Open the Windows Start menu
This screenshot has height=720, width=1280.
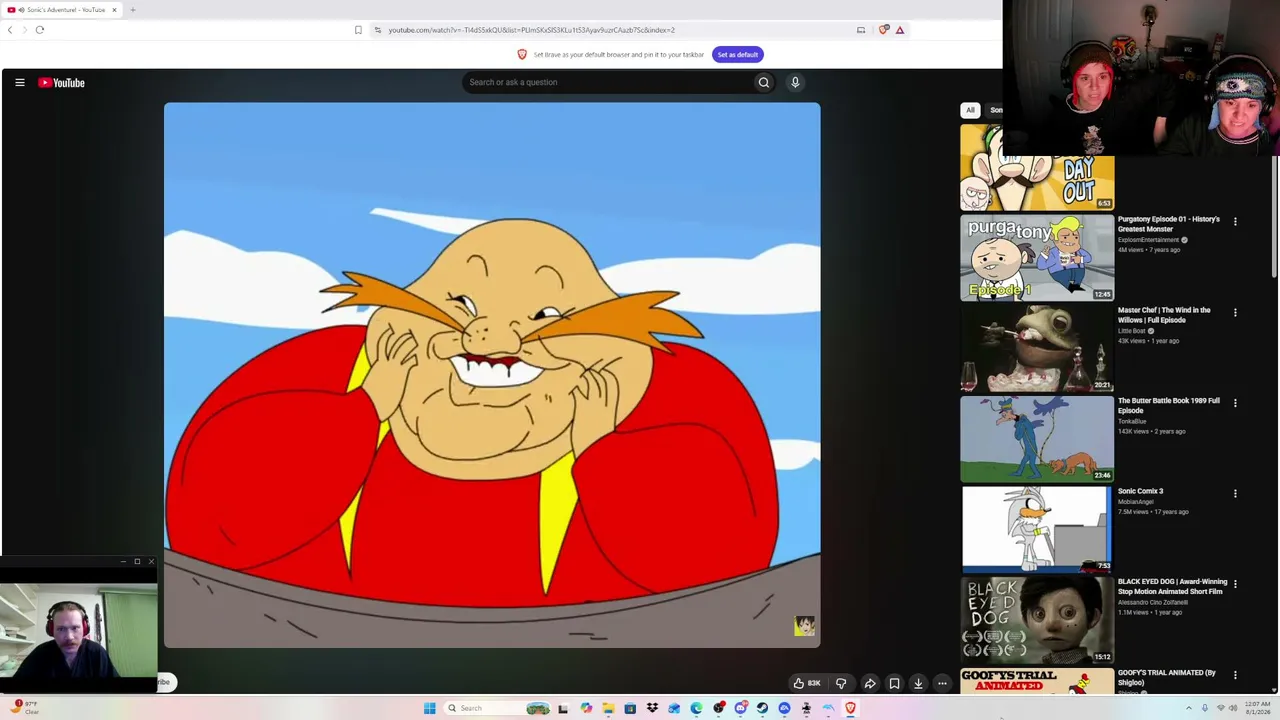point(430,708)
